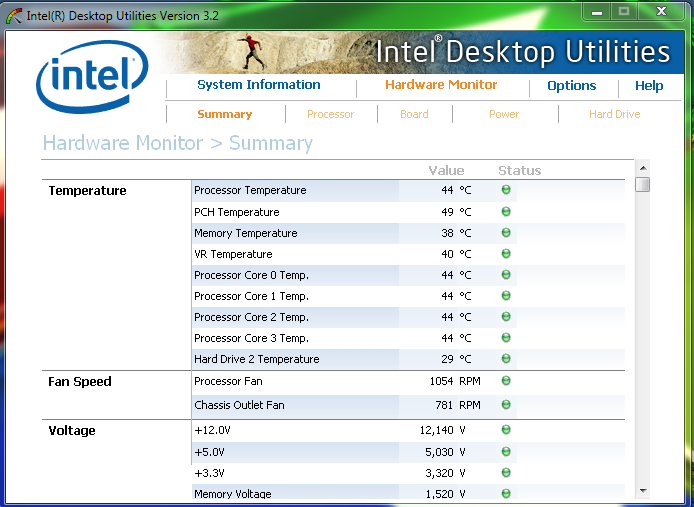Click the Fan Speed section heading
The image size is (694, 507).
pos(80,382)
